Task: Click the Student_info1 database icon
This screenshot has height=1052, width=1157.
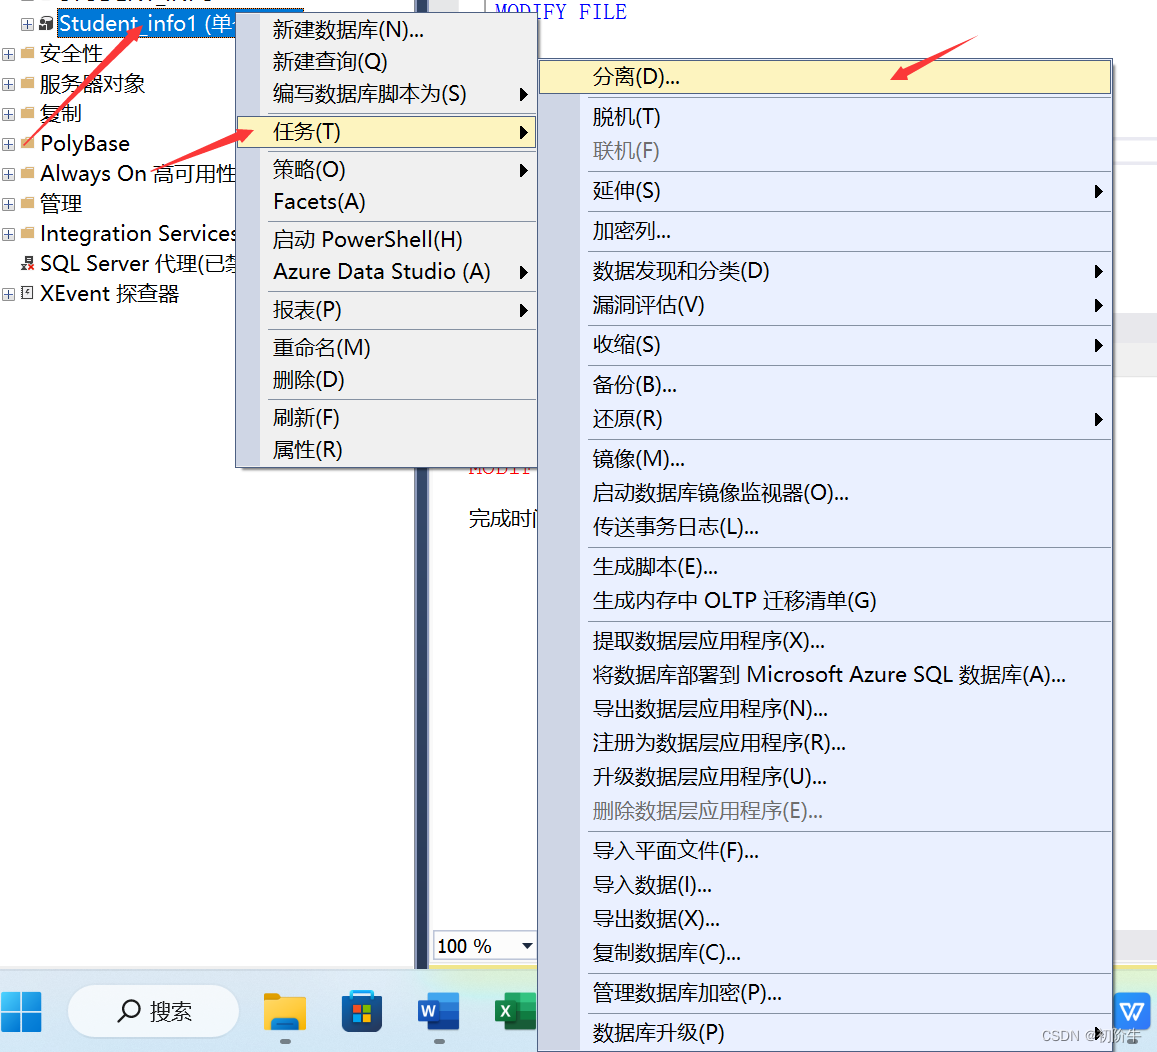Action: (x=46, y=24)
